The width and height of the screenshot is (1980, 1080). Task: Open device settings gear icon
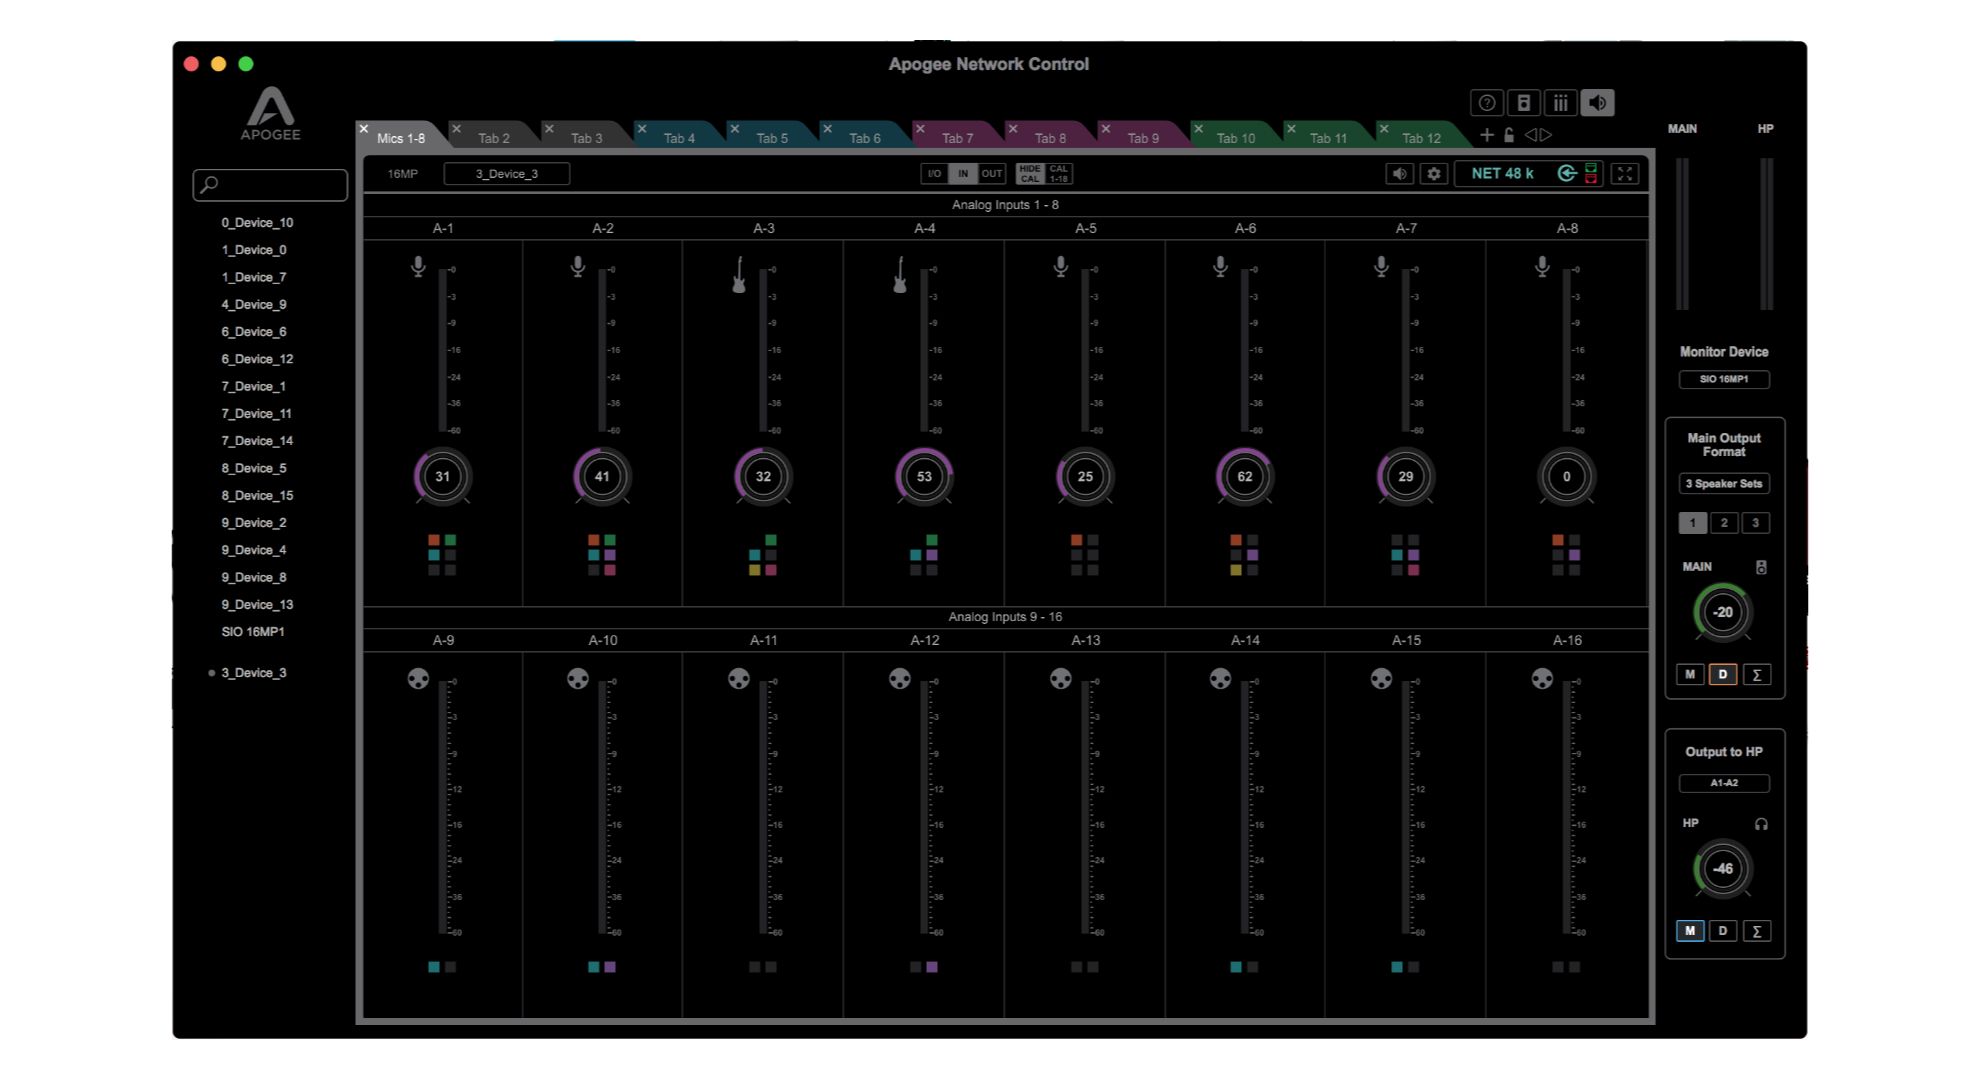click(1434, 174)
